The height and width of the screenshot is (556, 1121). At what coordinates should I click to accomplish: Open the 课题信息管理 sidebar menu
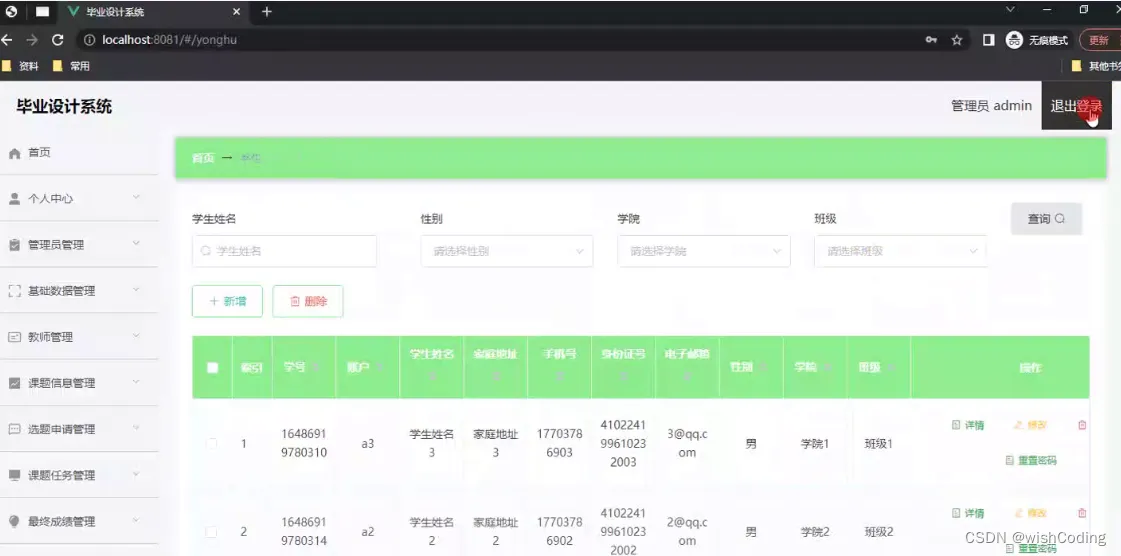[79, 383]
